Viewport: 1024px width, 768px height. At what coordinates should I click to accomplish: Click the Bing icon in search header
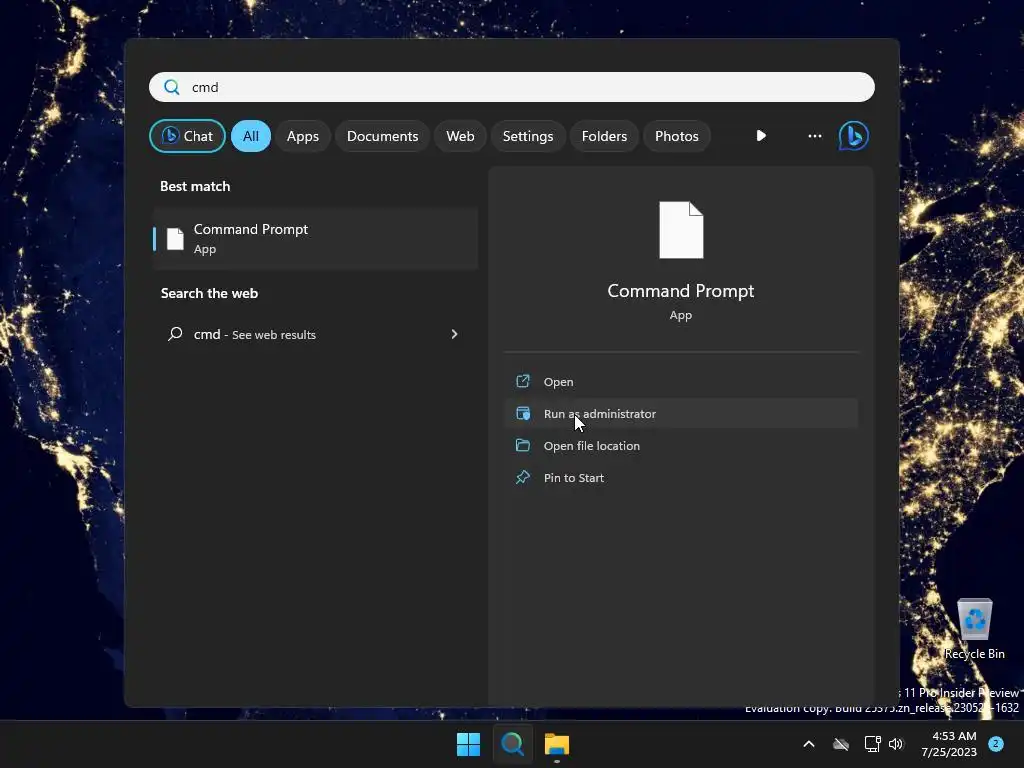854,136
